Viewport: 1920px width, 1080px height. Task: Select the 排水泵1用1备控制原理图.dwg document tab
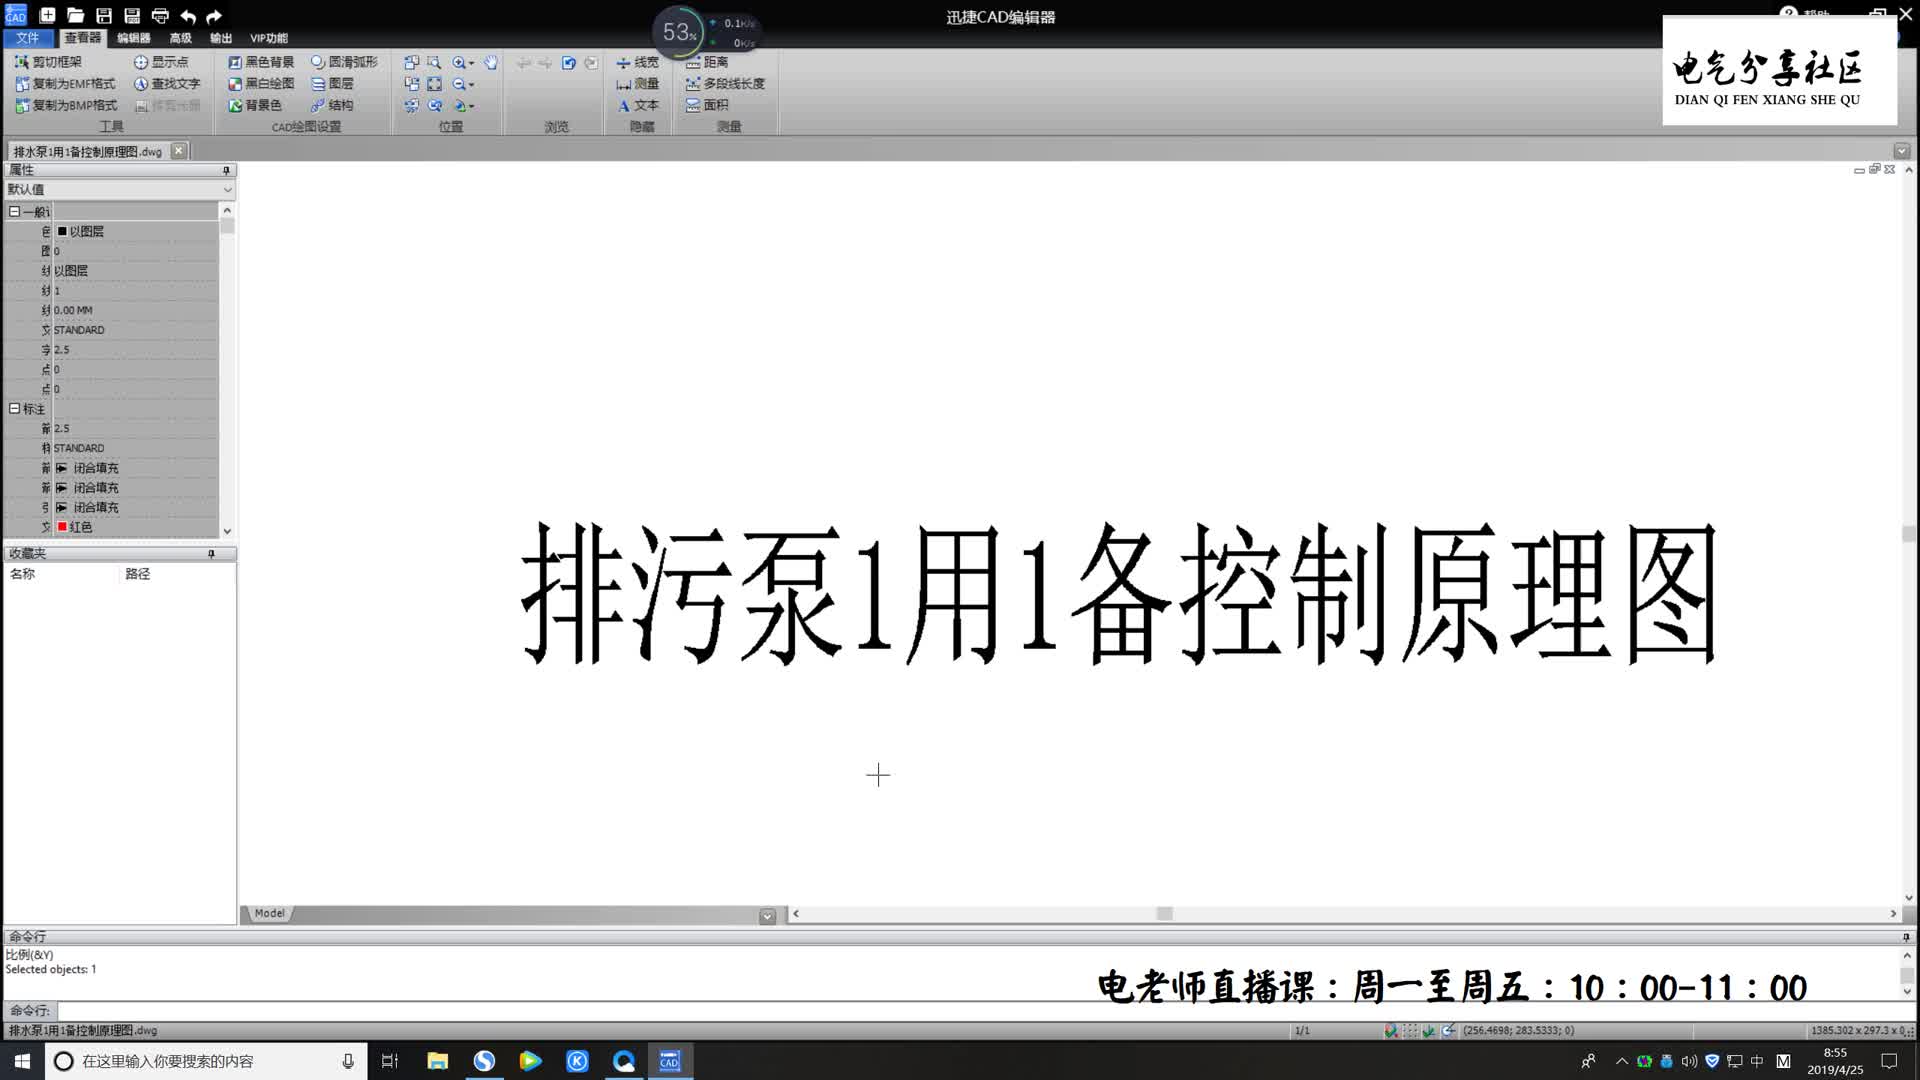[88, 151]
